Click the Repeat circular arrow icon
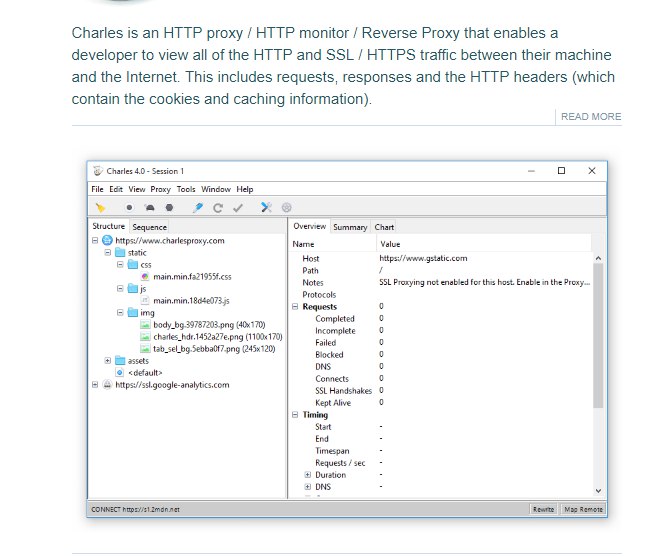This screenshot has width=663, height=556. [218, 208]
